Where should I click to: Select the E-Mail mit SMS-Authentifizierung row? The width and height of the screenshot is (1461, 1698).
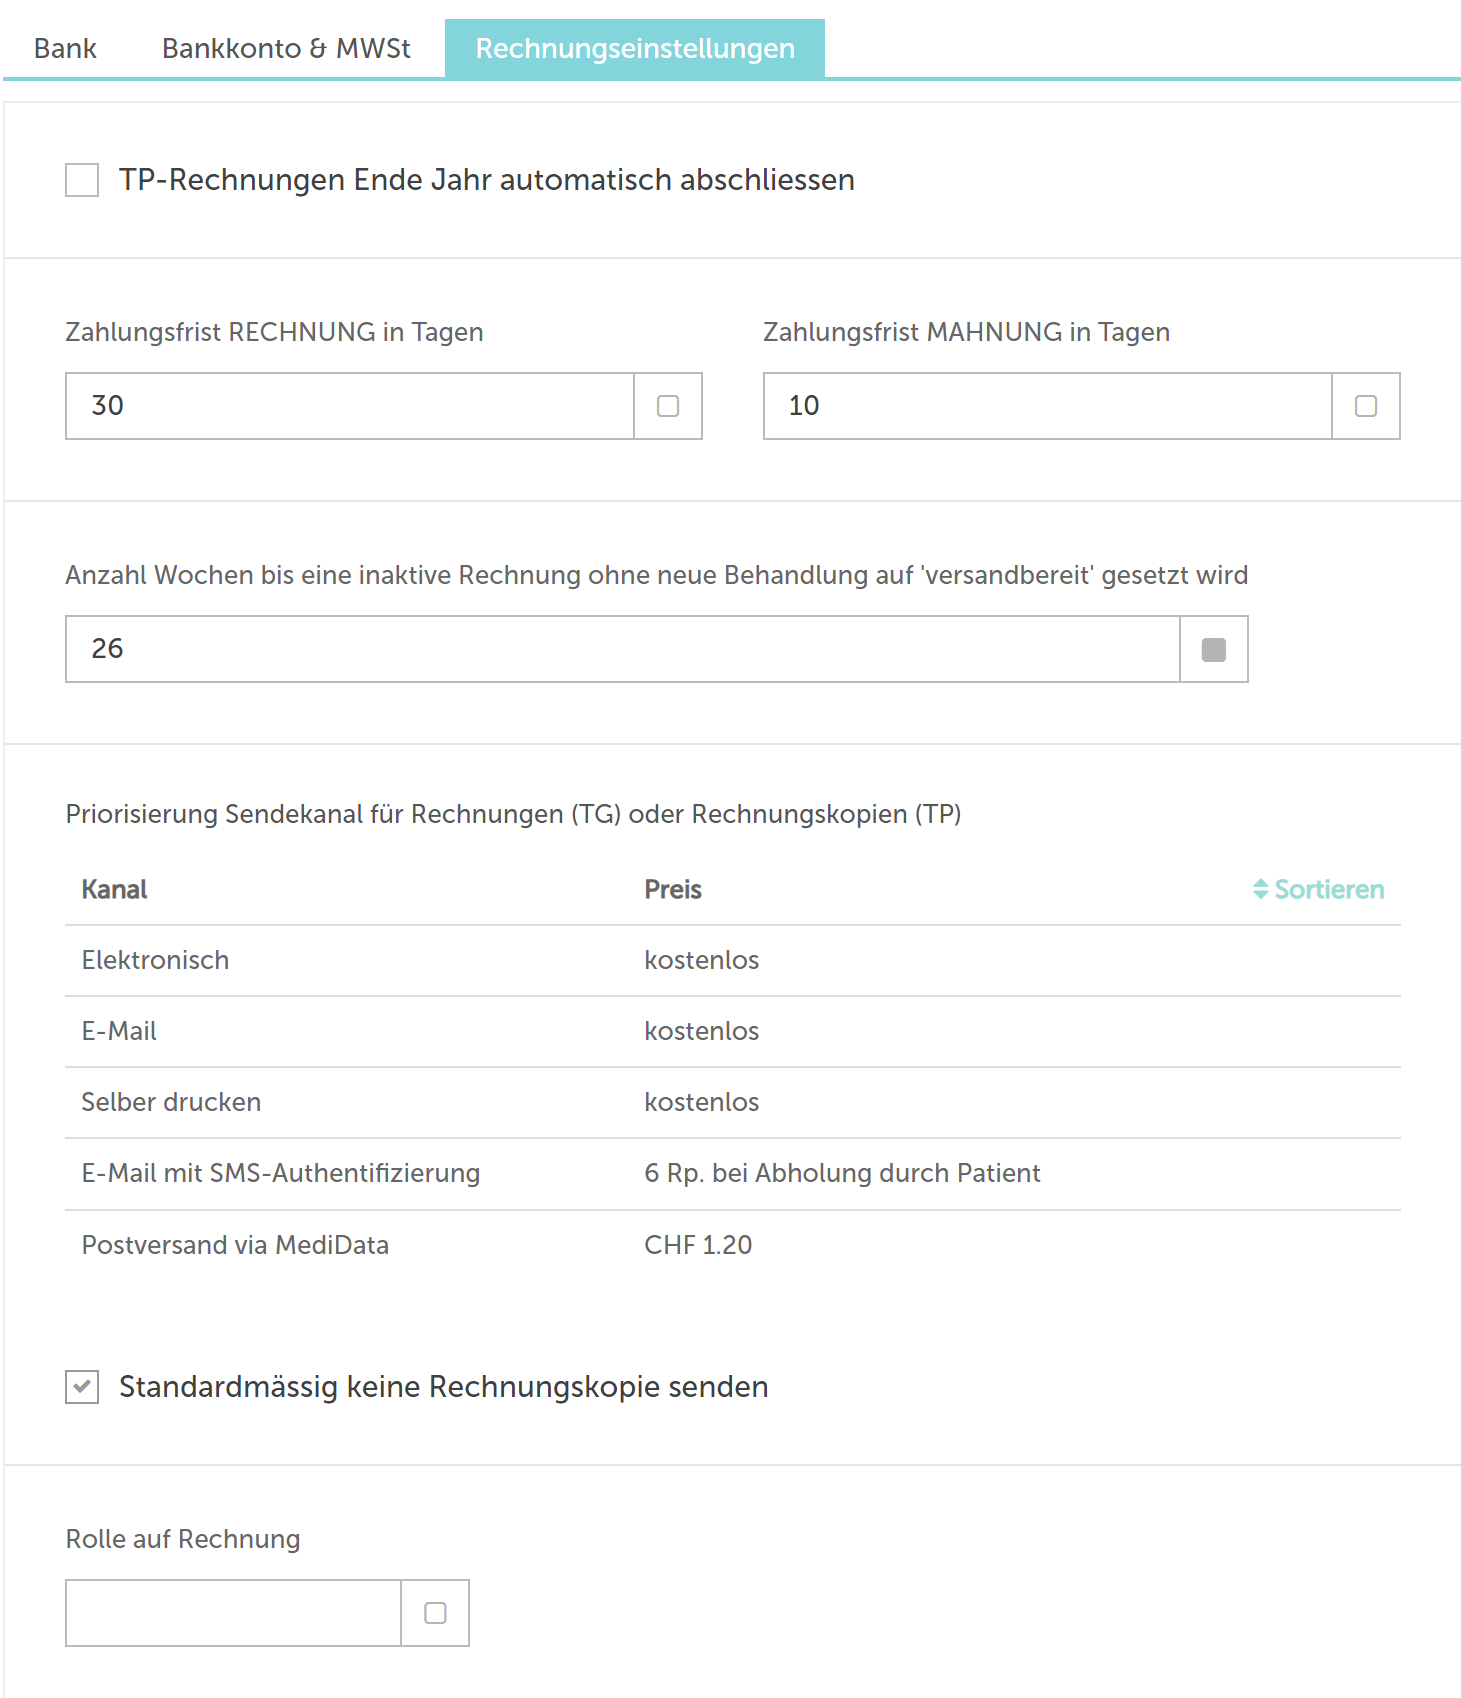tap(733, 1173)
